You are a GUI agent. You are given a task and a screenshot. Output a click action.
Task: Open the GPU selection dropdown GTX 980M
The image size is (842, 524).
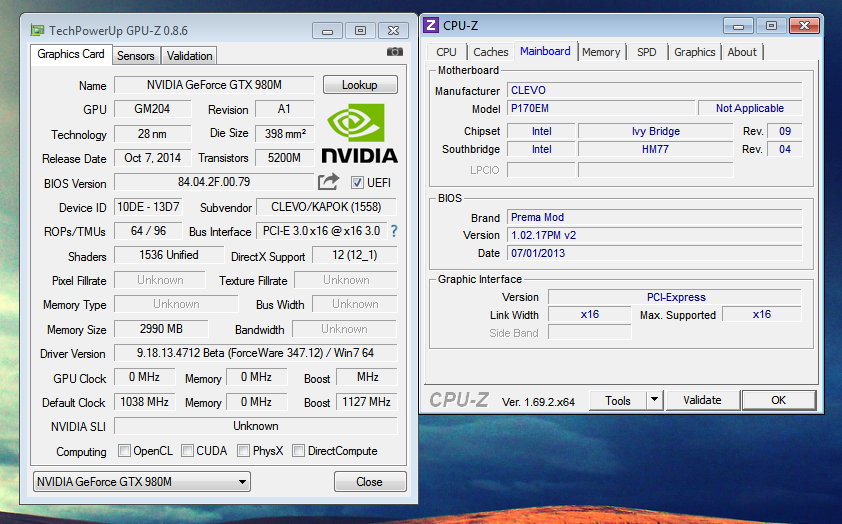pyautogui.click(x=142, y=482)
